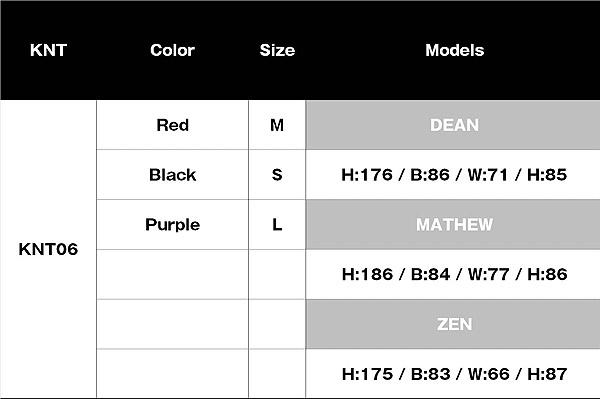The image size is (600, 399).
Task: Click the size S cell
Action: click(277, 175)
